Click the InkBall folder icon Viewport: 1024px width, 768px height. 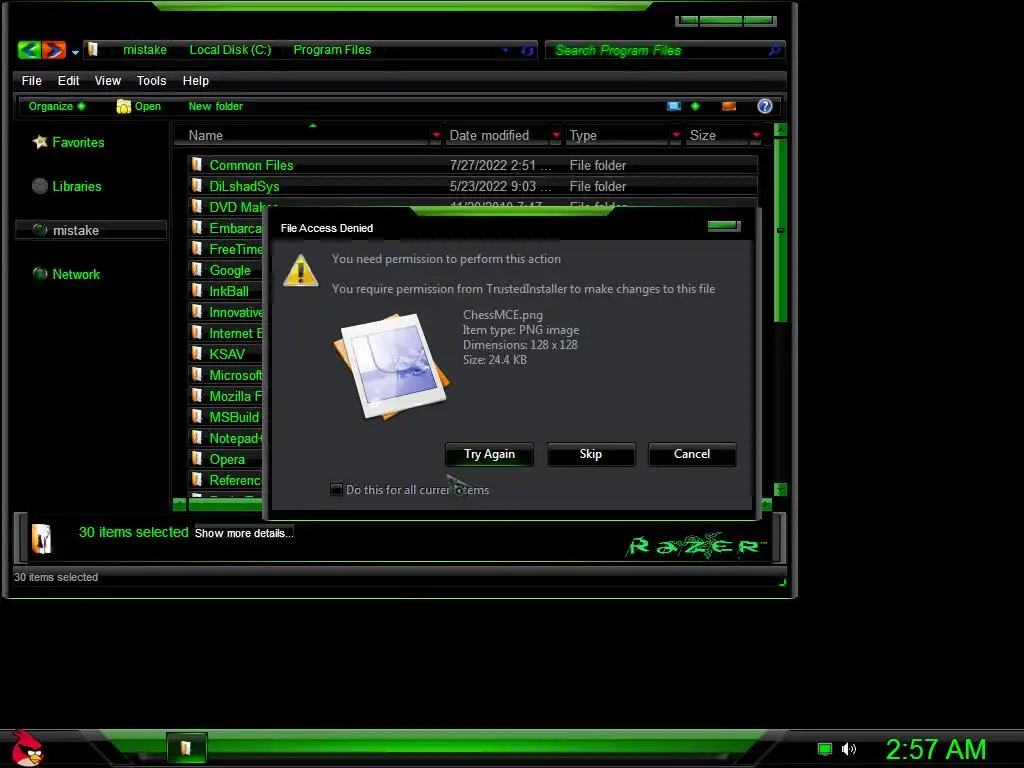coord(197,291)
